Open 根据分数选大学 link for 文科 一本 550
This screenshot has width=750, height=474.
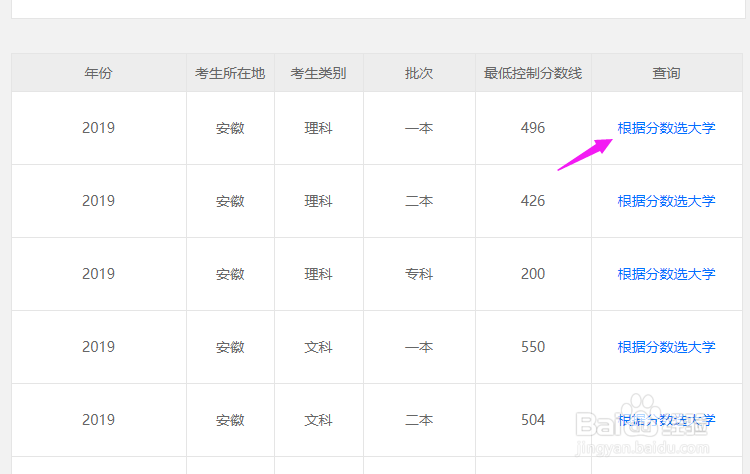point(666,347)
